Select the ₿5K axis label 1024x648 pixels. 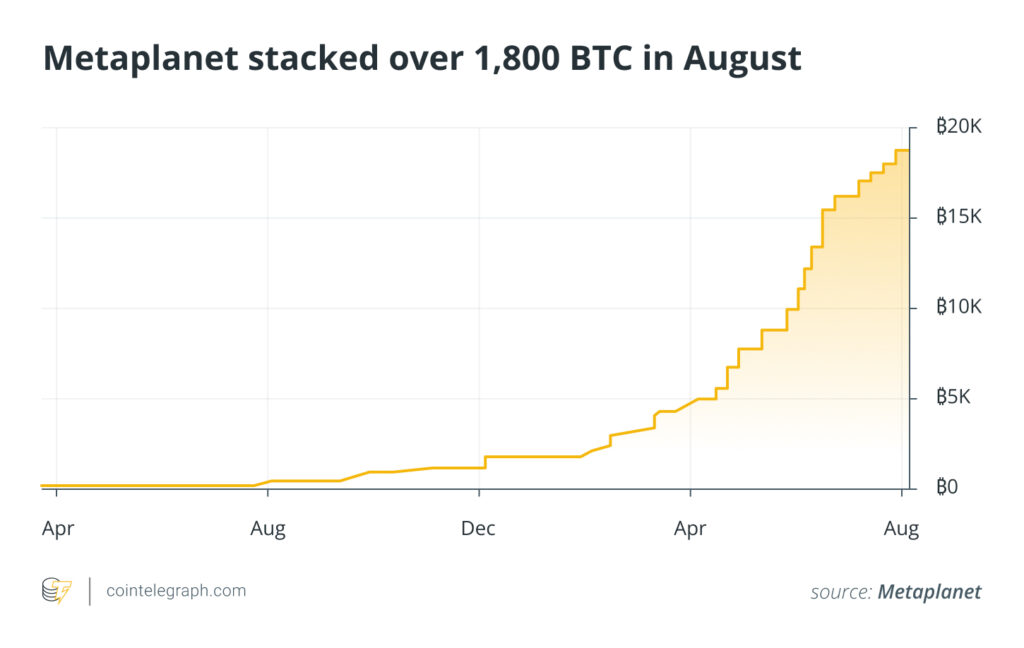click(954, 398)
